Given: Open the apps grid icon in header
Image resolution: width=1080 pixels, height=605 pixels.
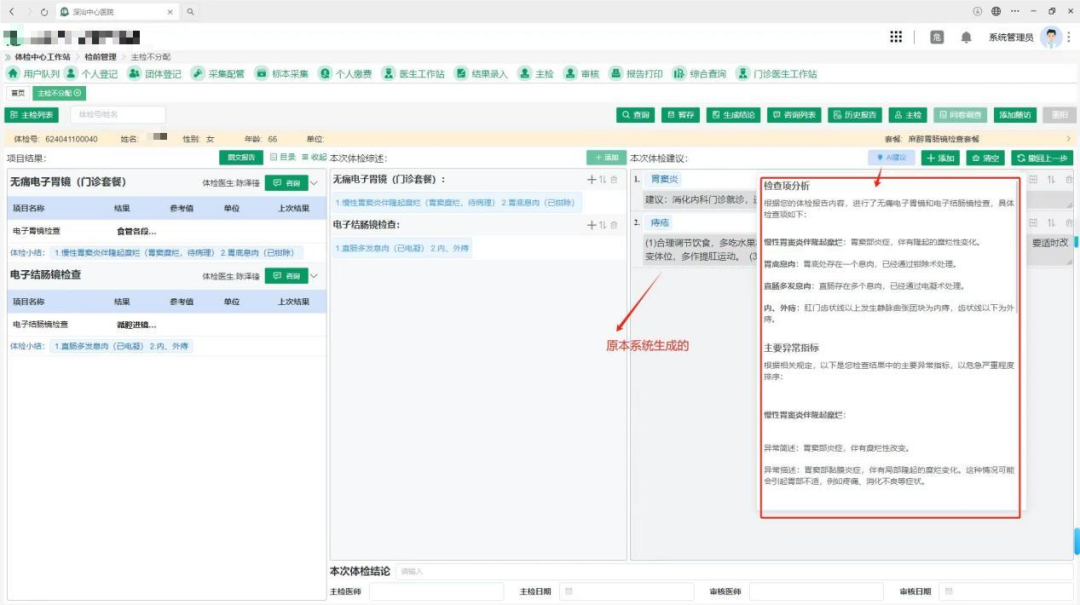Looking at the screenshot, I should point(896,37).
